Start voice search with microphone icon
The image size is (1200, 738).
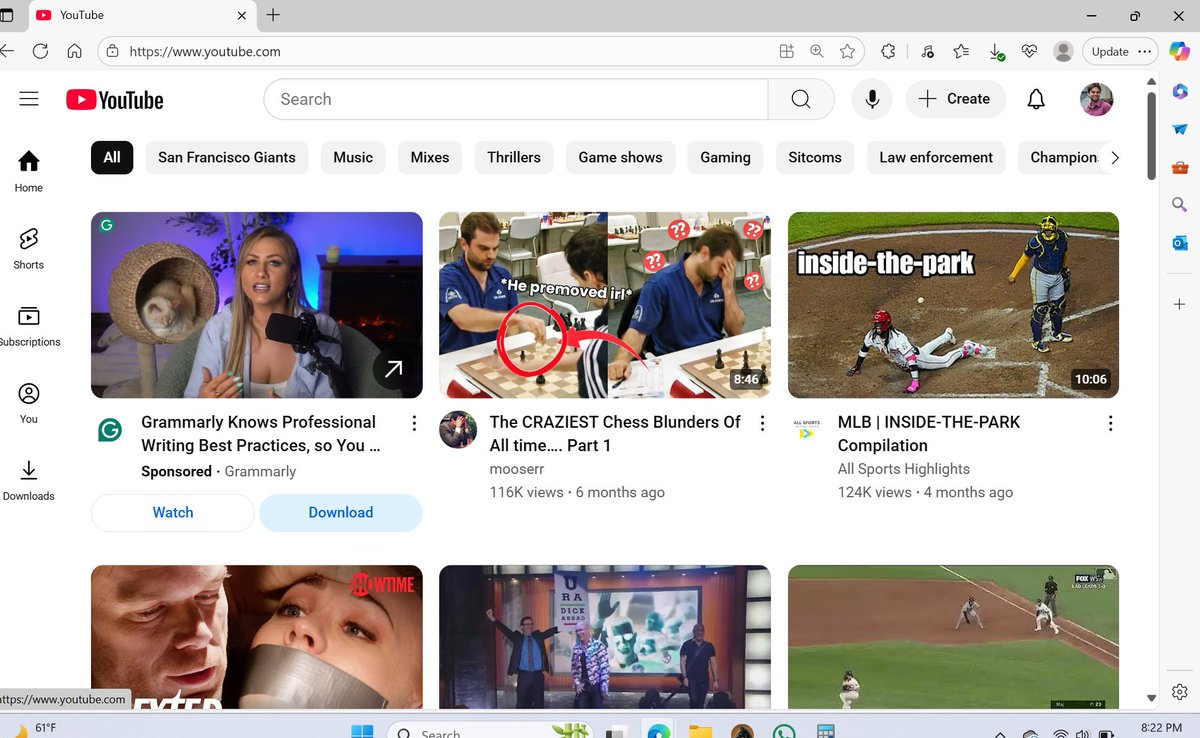click(x=872, y=99)
